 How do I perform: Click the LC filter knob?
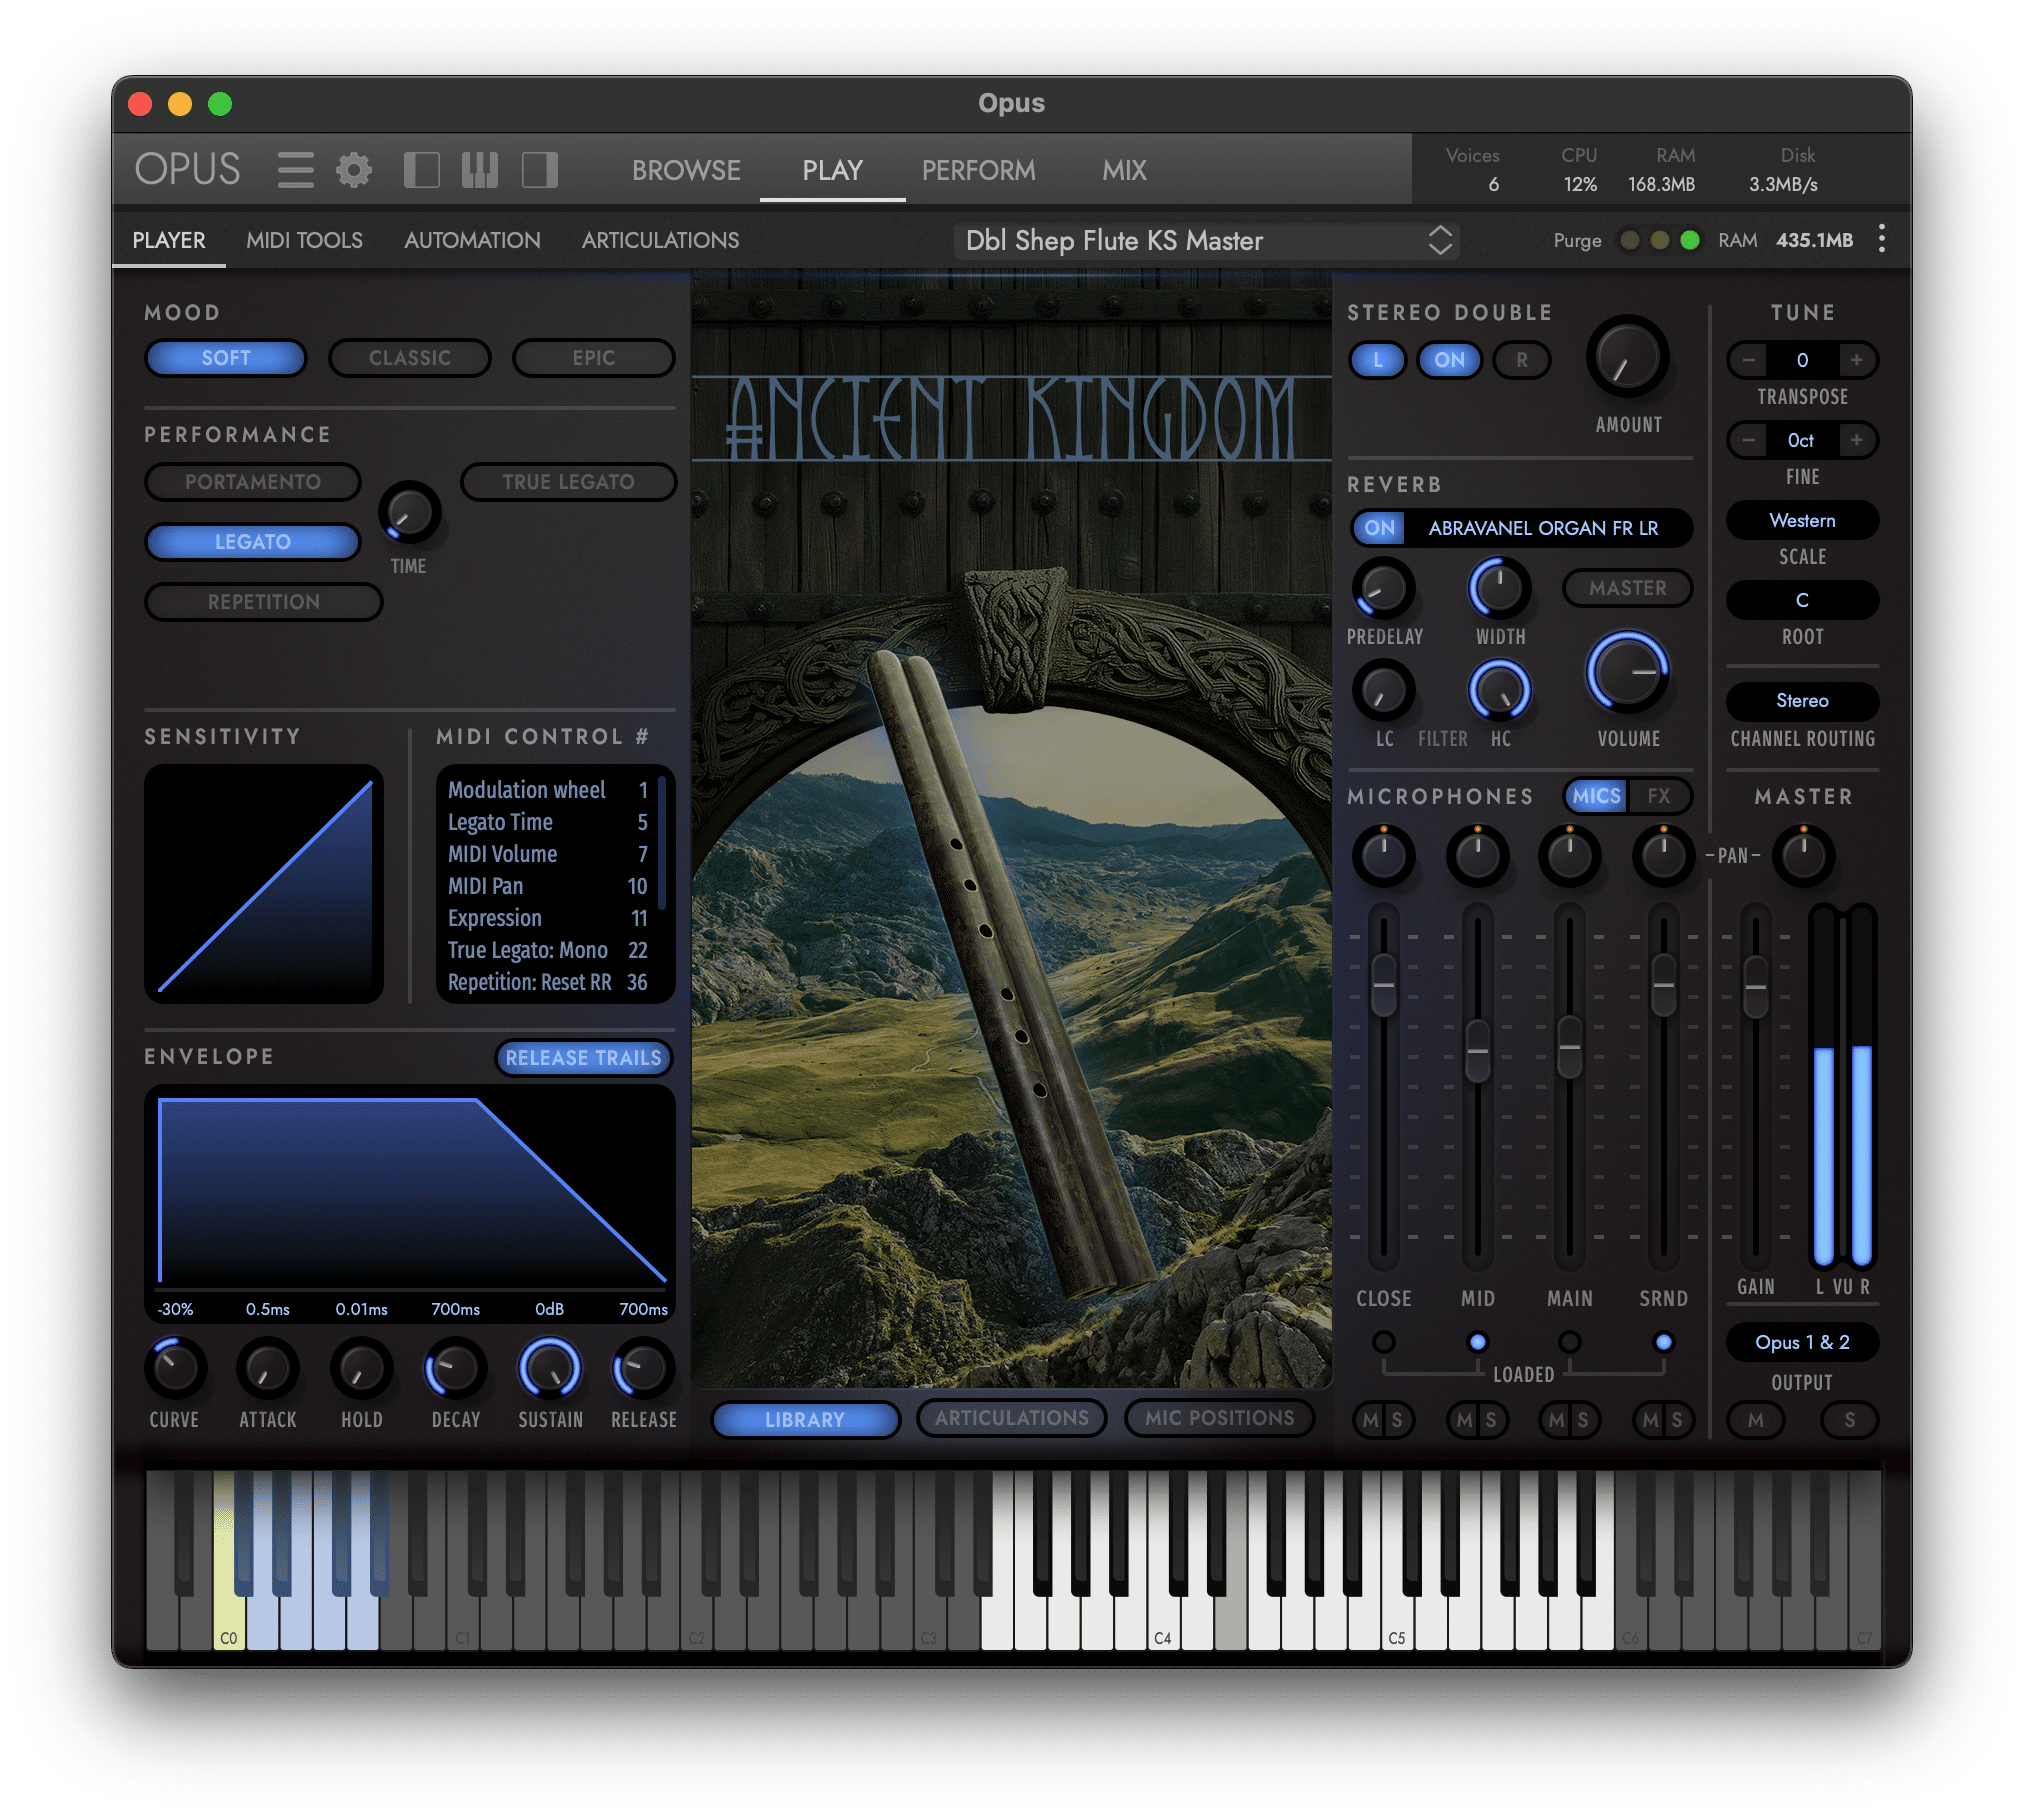pos(1384,690)
